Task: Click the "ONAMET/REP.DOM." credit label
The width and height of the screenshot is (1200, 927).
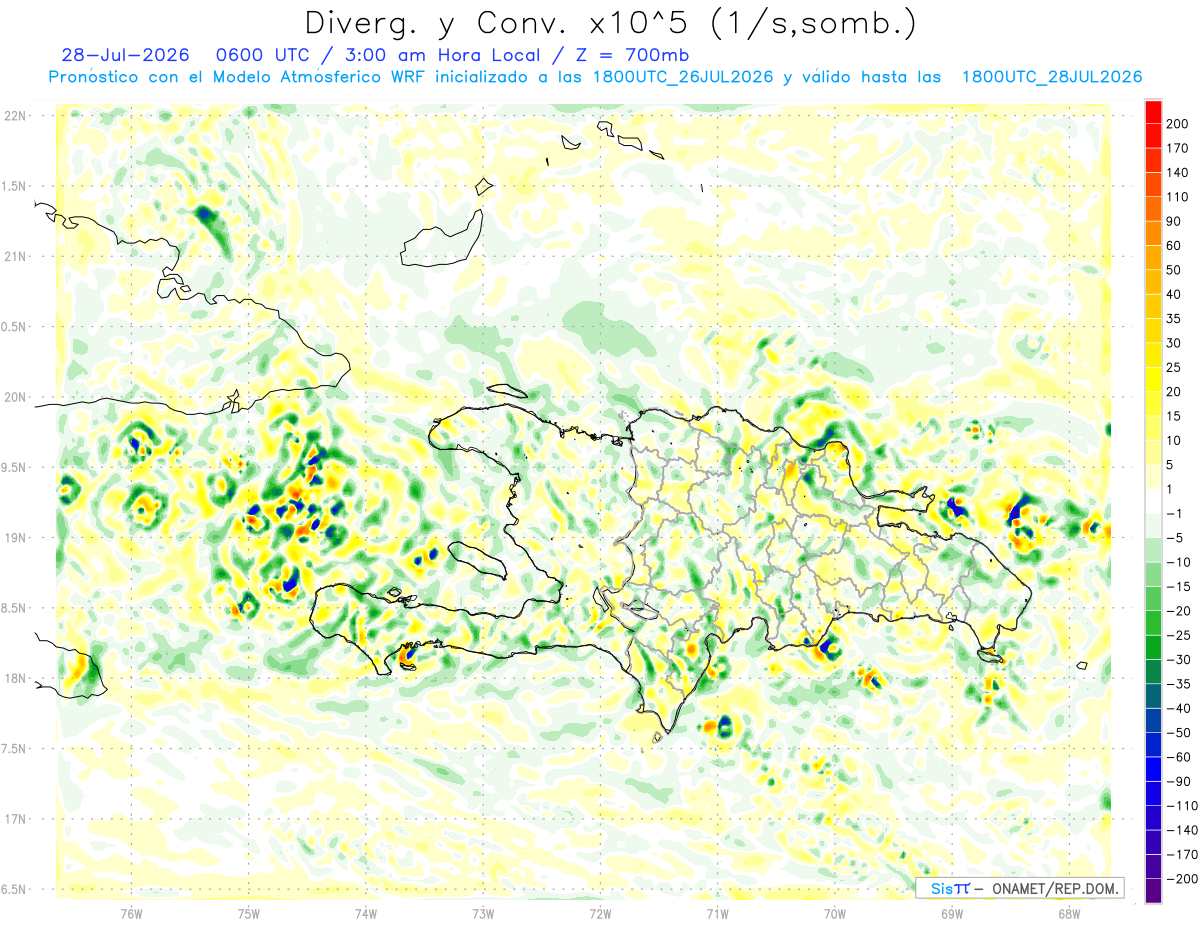Action: pyautogui.click(x=1054, y=888)
